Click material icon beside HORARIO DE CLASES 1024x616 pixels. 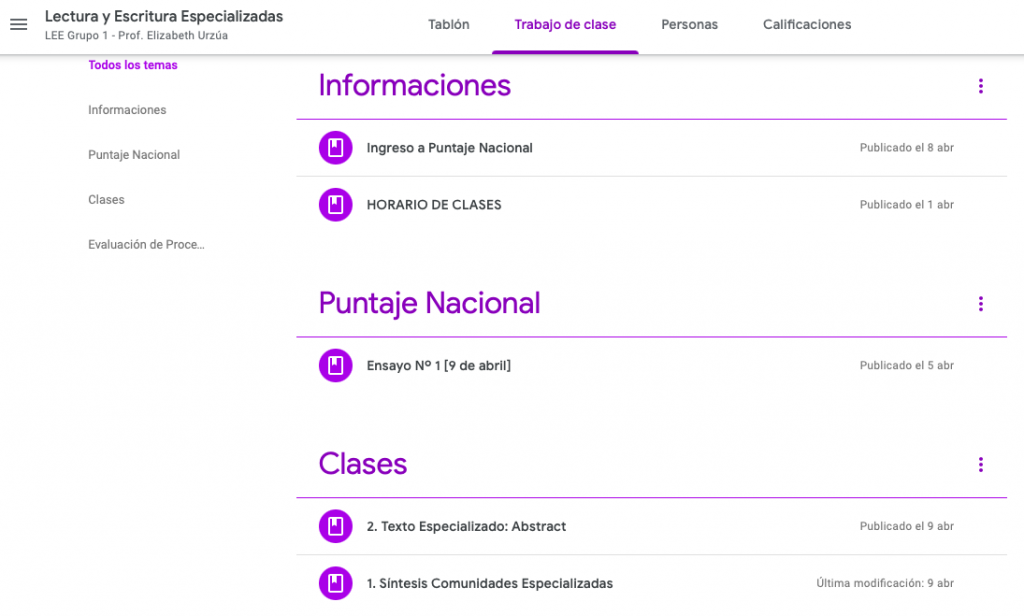[335, 205]
